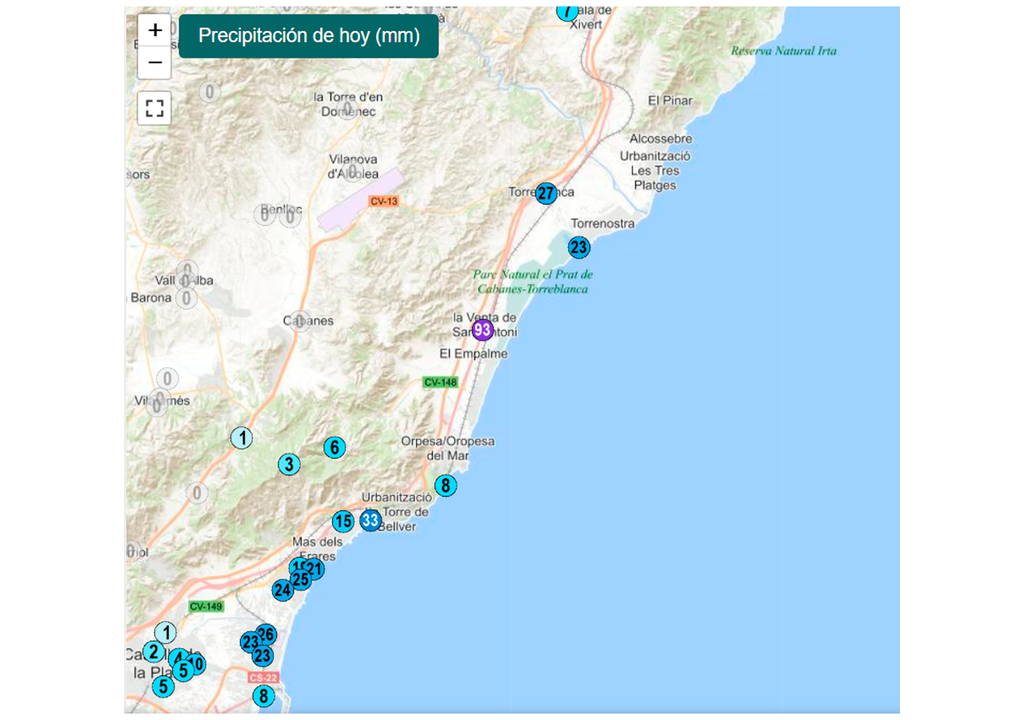Click the 'El Empalme' map label
This screenshot has width=1024, height=720.
[473, 353]
